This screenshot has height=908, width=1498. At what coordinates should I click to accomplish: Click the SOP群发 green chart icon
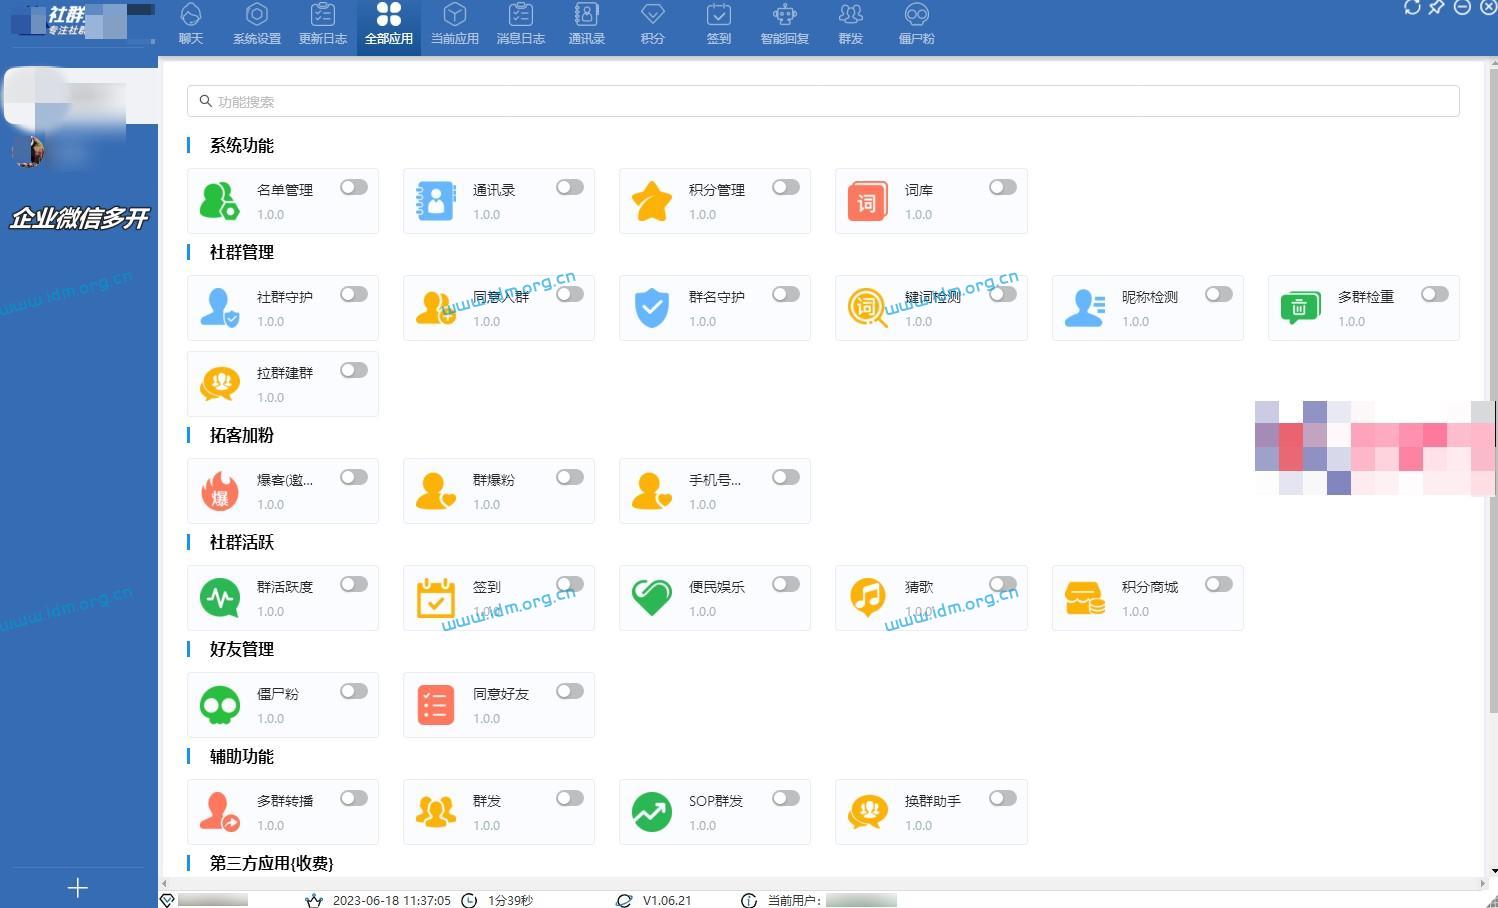click(x=651, y=812)
